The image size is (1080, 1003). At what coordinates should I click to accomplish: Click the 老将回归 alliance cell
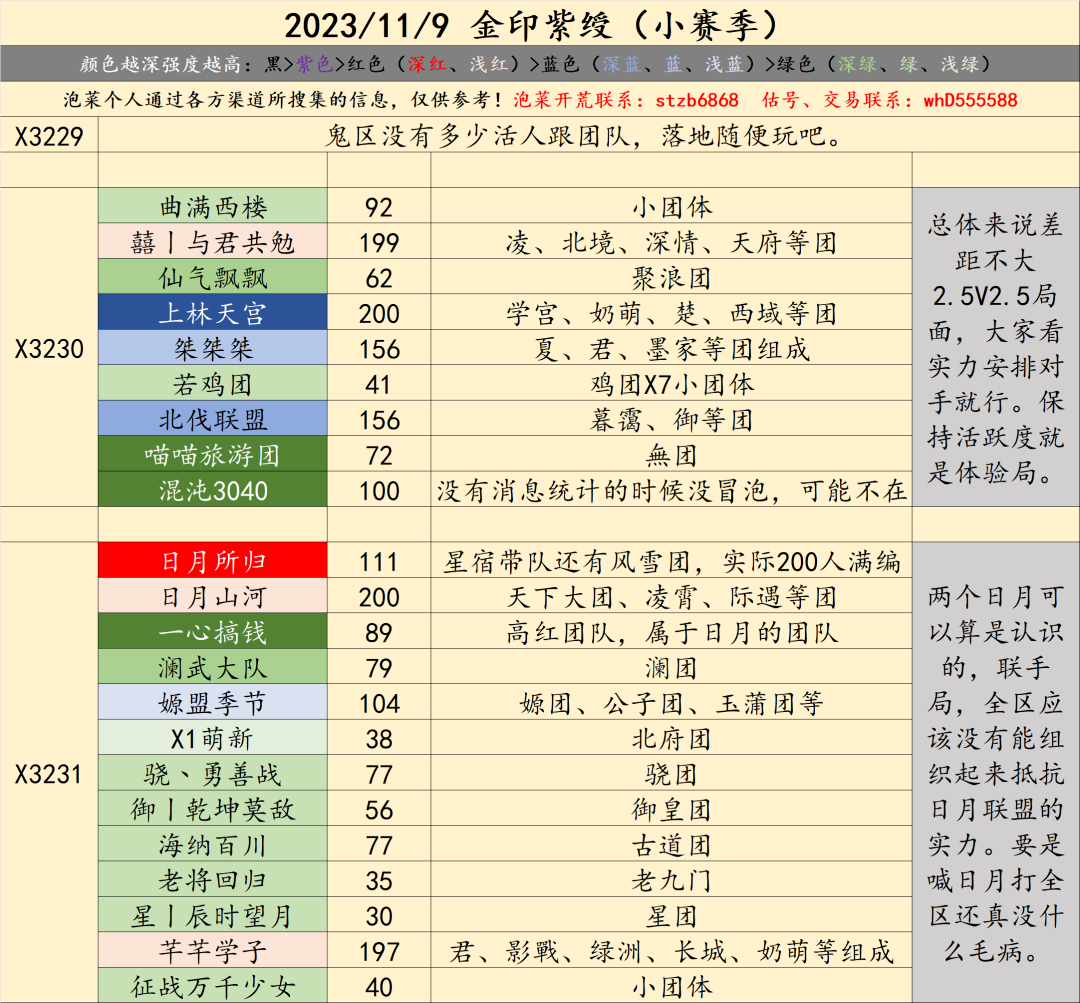(213, 880)
